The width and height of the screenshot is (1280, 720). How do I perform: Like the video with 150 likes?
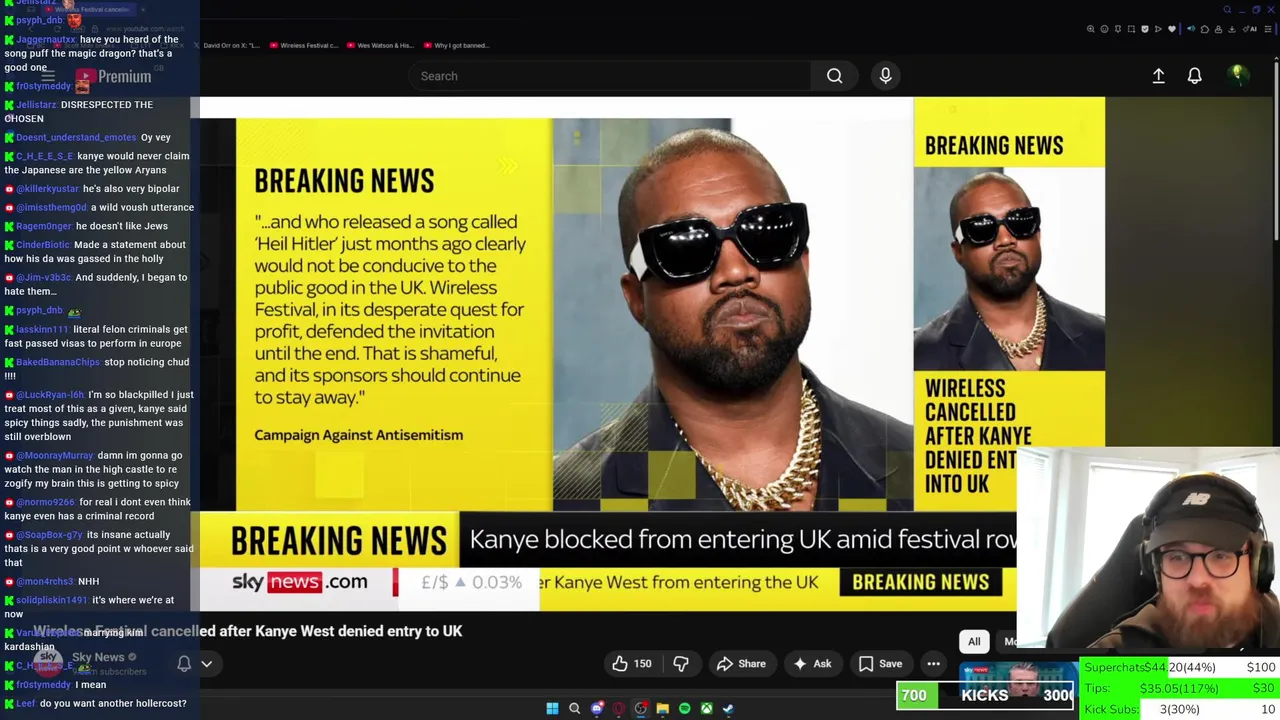[632, 664]
